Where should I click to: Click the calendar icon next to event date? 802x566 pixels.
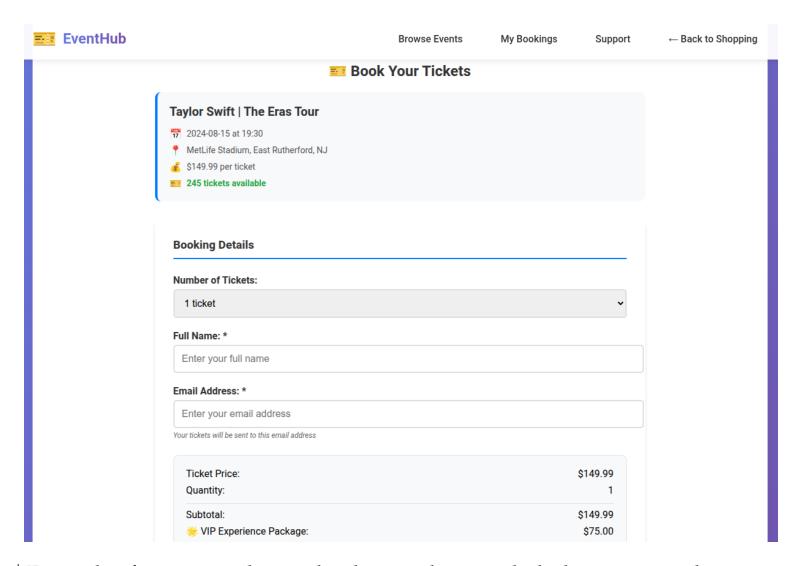click(175, 133)
